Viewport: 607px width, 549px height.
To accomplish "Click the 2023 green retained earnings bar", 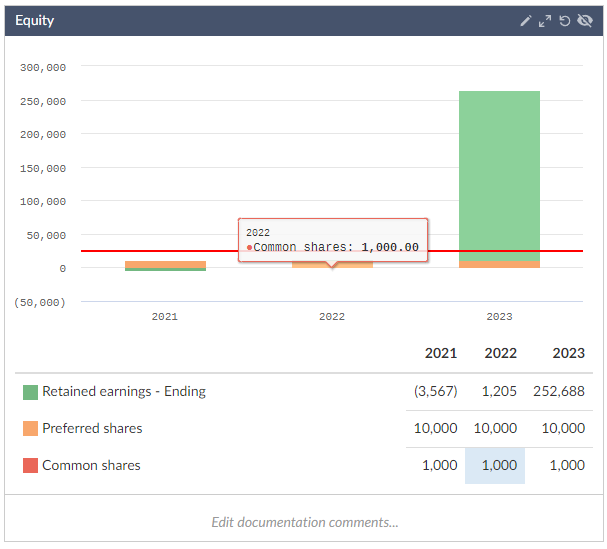I will coord(499,175).
